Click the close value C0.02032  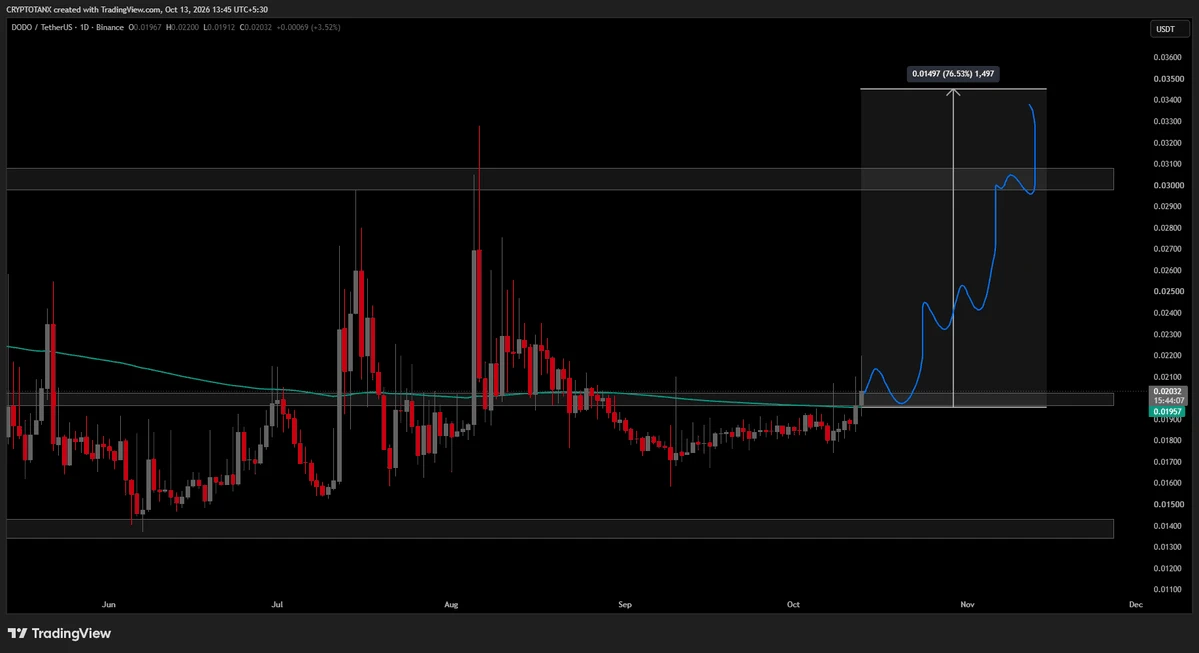(255, 28)
